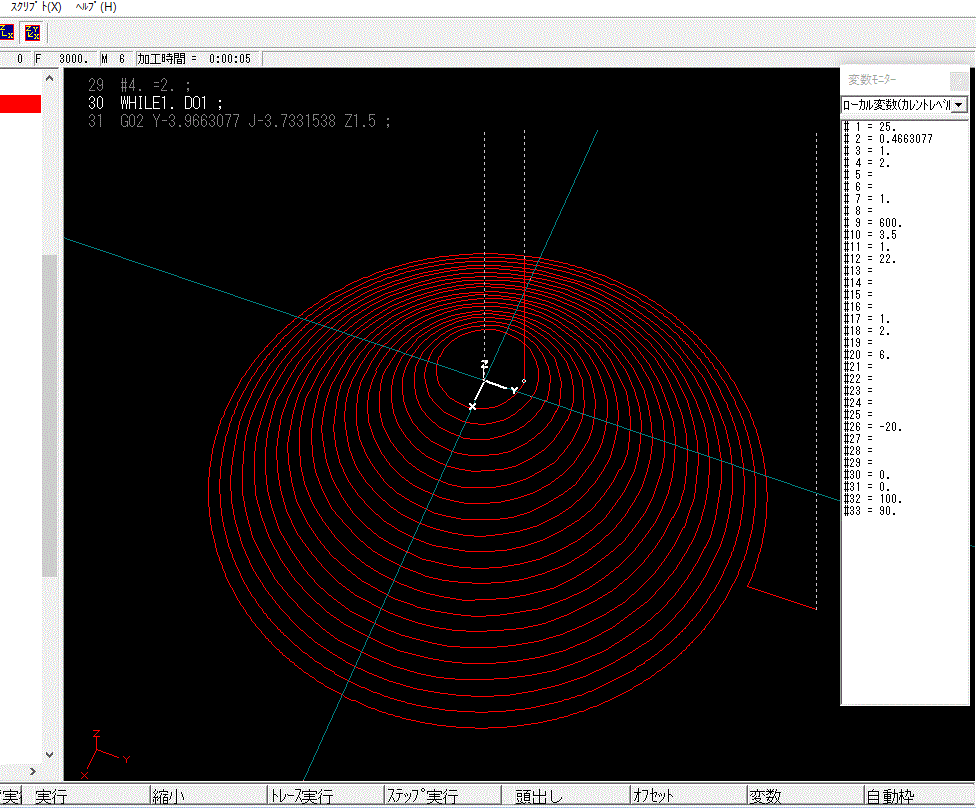Select the ZX plane view icon

click(x=7, y=32)
